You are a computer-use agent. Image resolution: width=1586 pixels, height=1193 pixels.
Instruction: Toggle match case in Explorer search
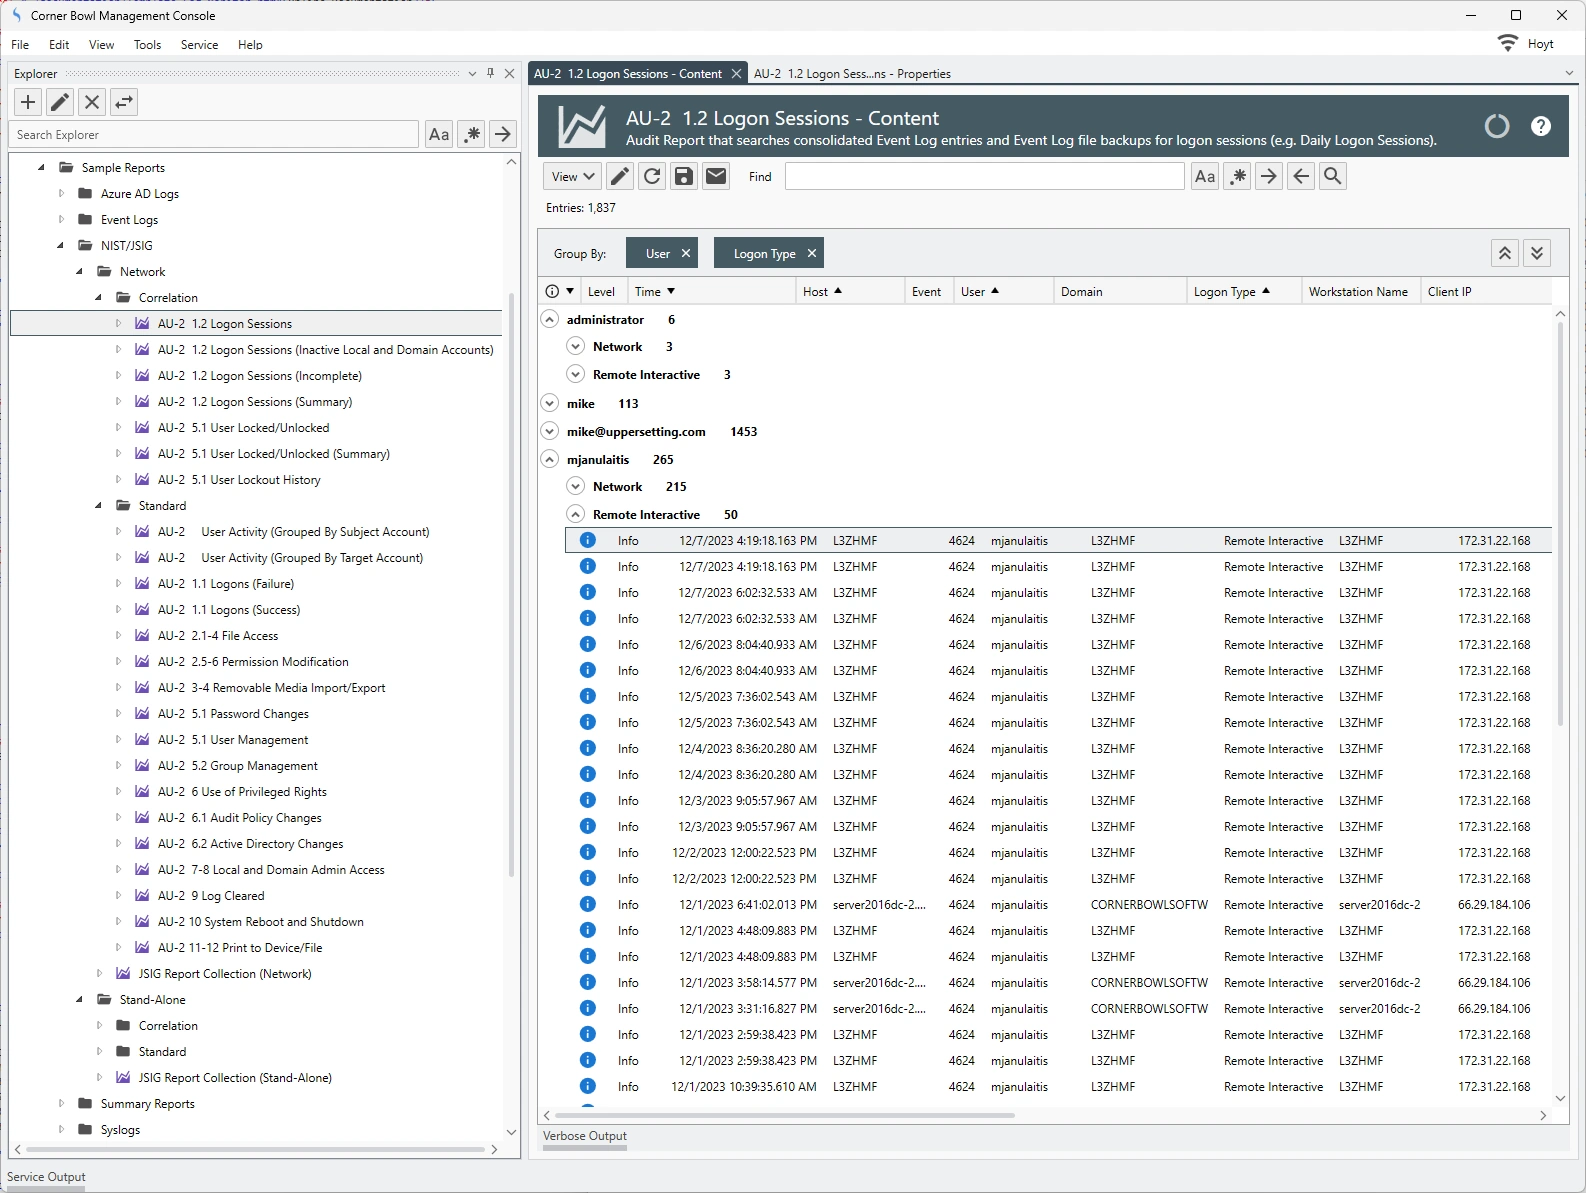(x=438, y=134)
